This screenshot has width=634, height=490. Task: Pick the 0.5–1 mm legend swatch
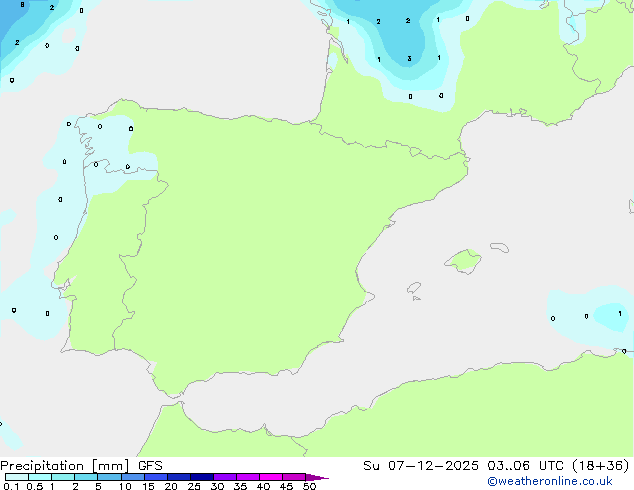coord(40,477)
